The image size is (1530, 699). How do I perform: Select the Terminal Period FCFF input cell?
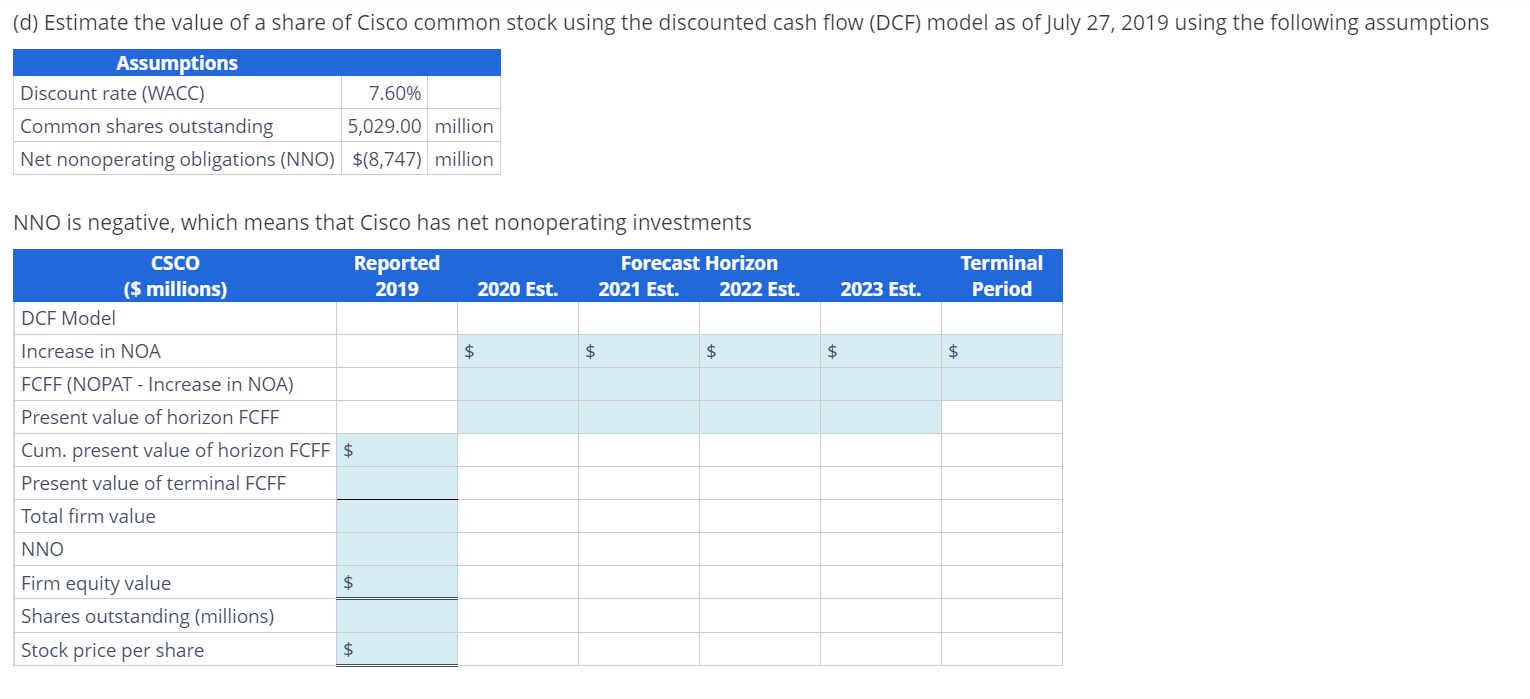coord(1000,383)
